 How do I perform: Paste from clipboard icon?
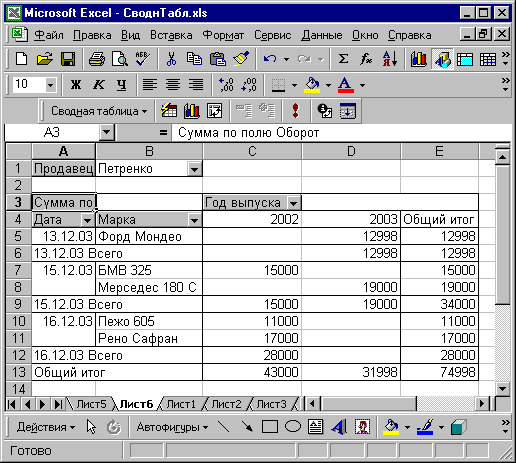click(217, 59)
